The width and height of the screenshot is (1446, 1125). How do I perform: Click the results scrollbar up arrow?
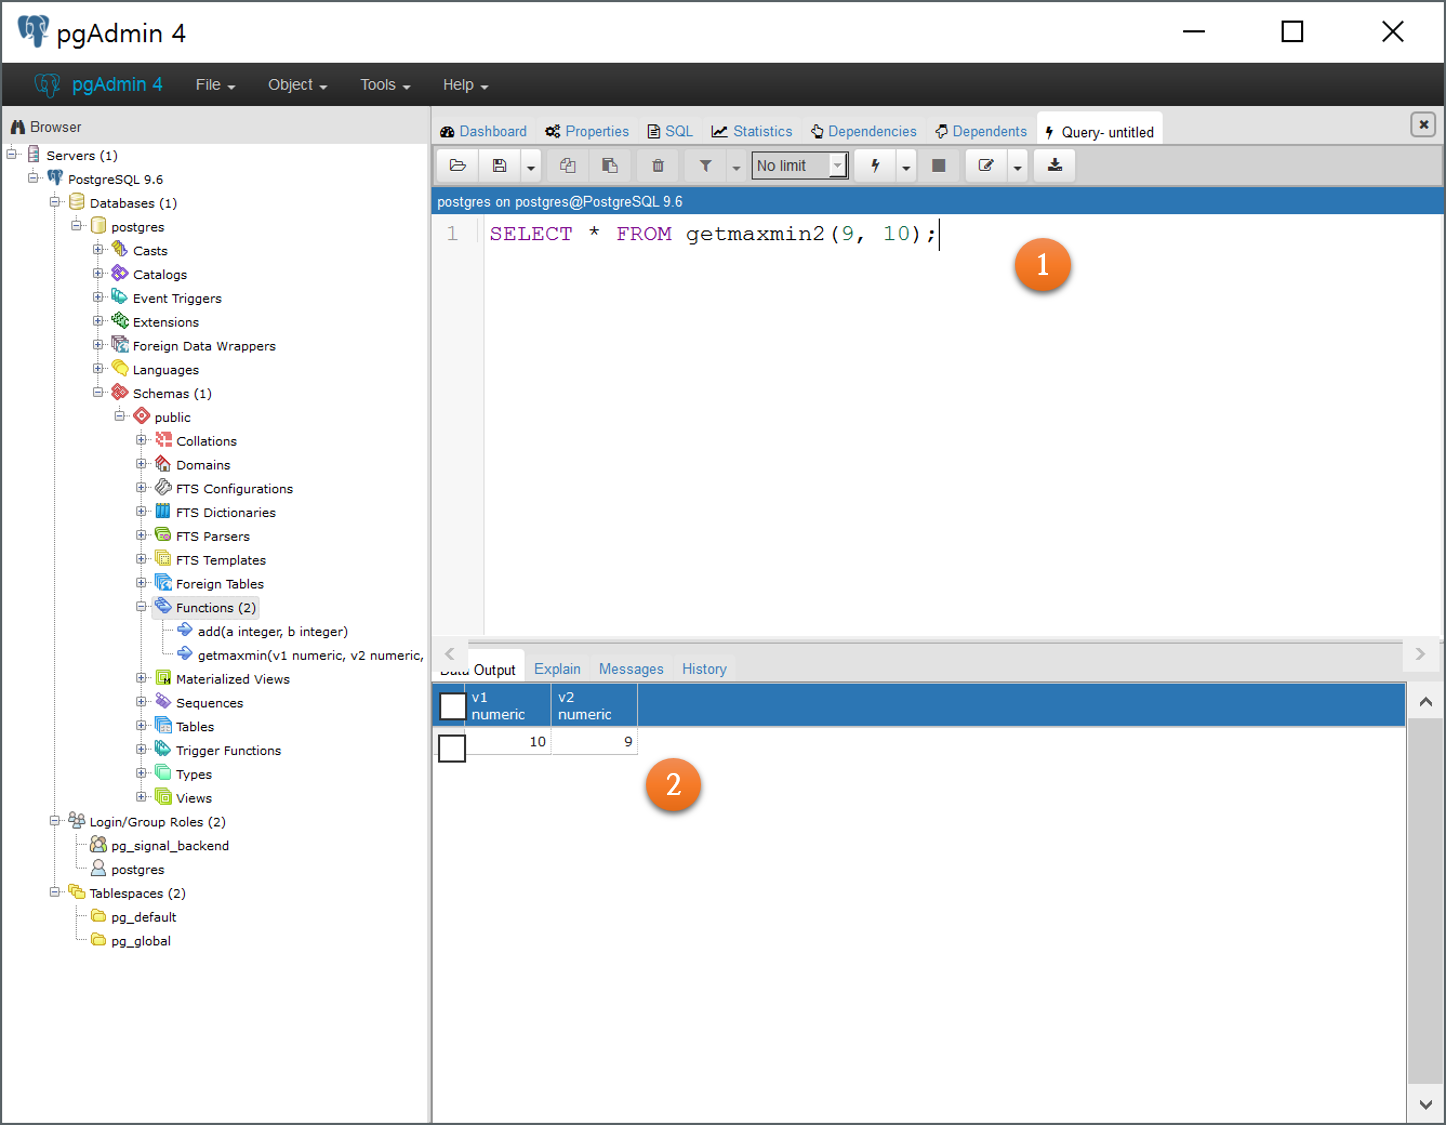tap(1425, 702)
